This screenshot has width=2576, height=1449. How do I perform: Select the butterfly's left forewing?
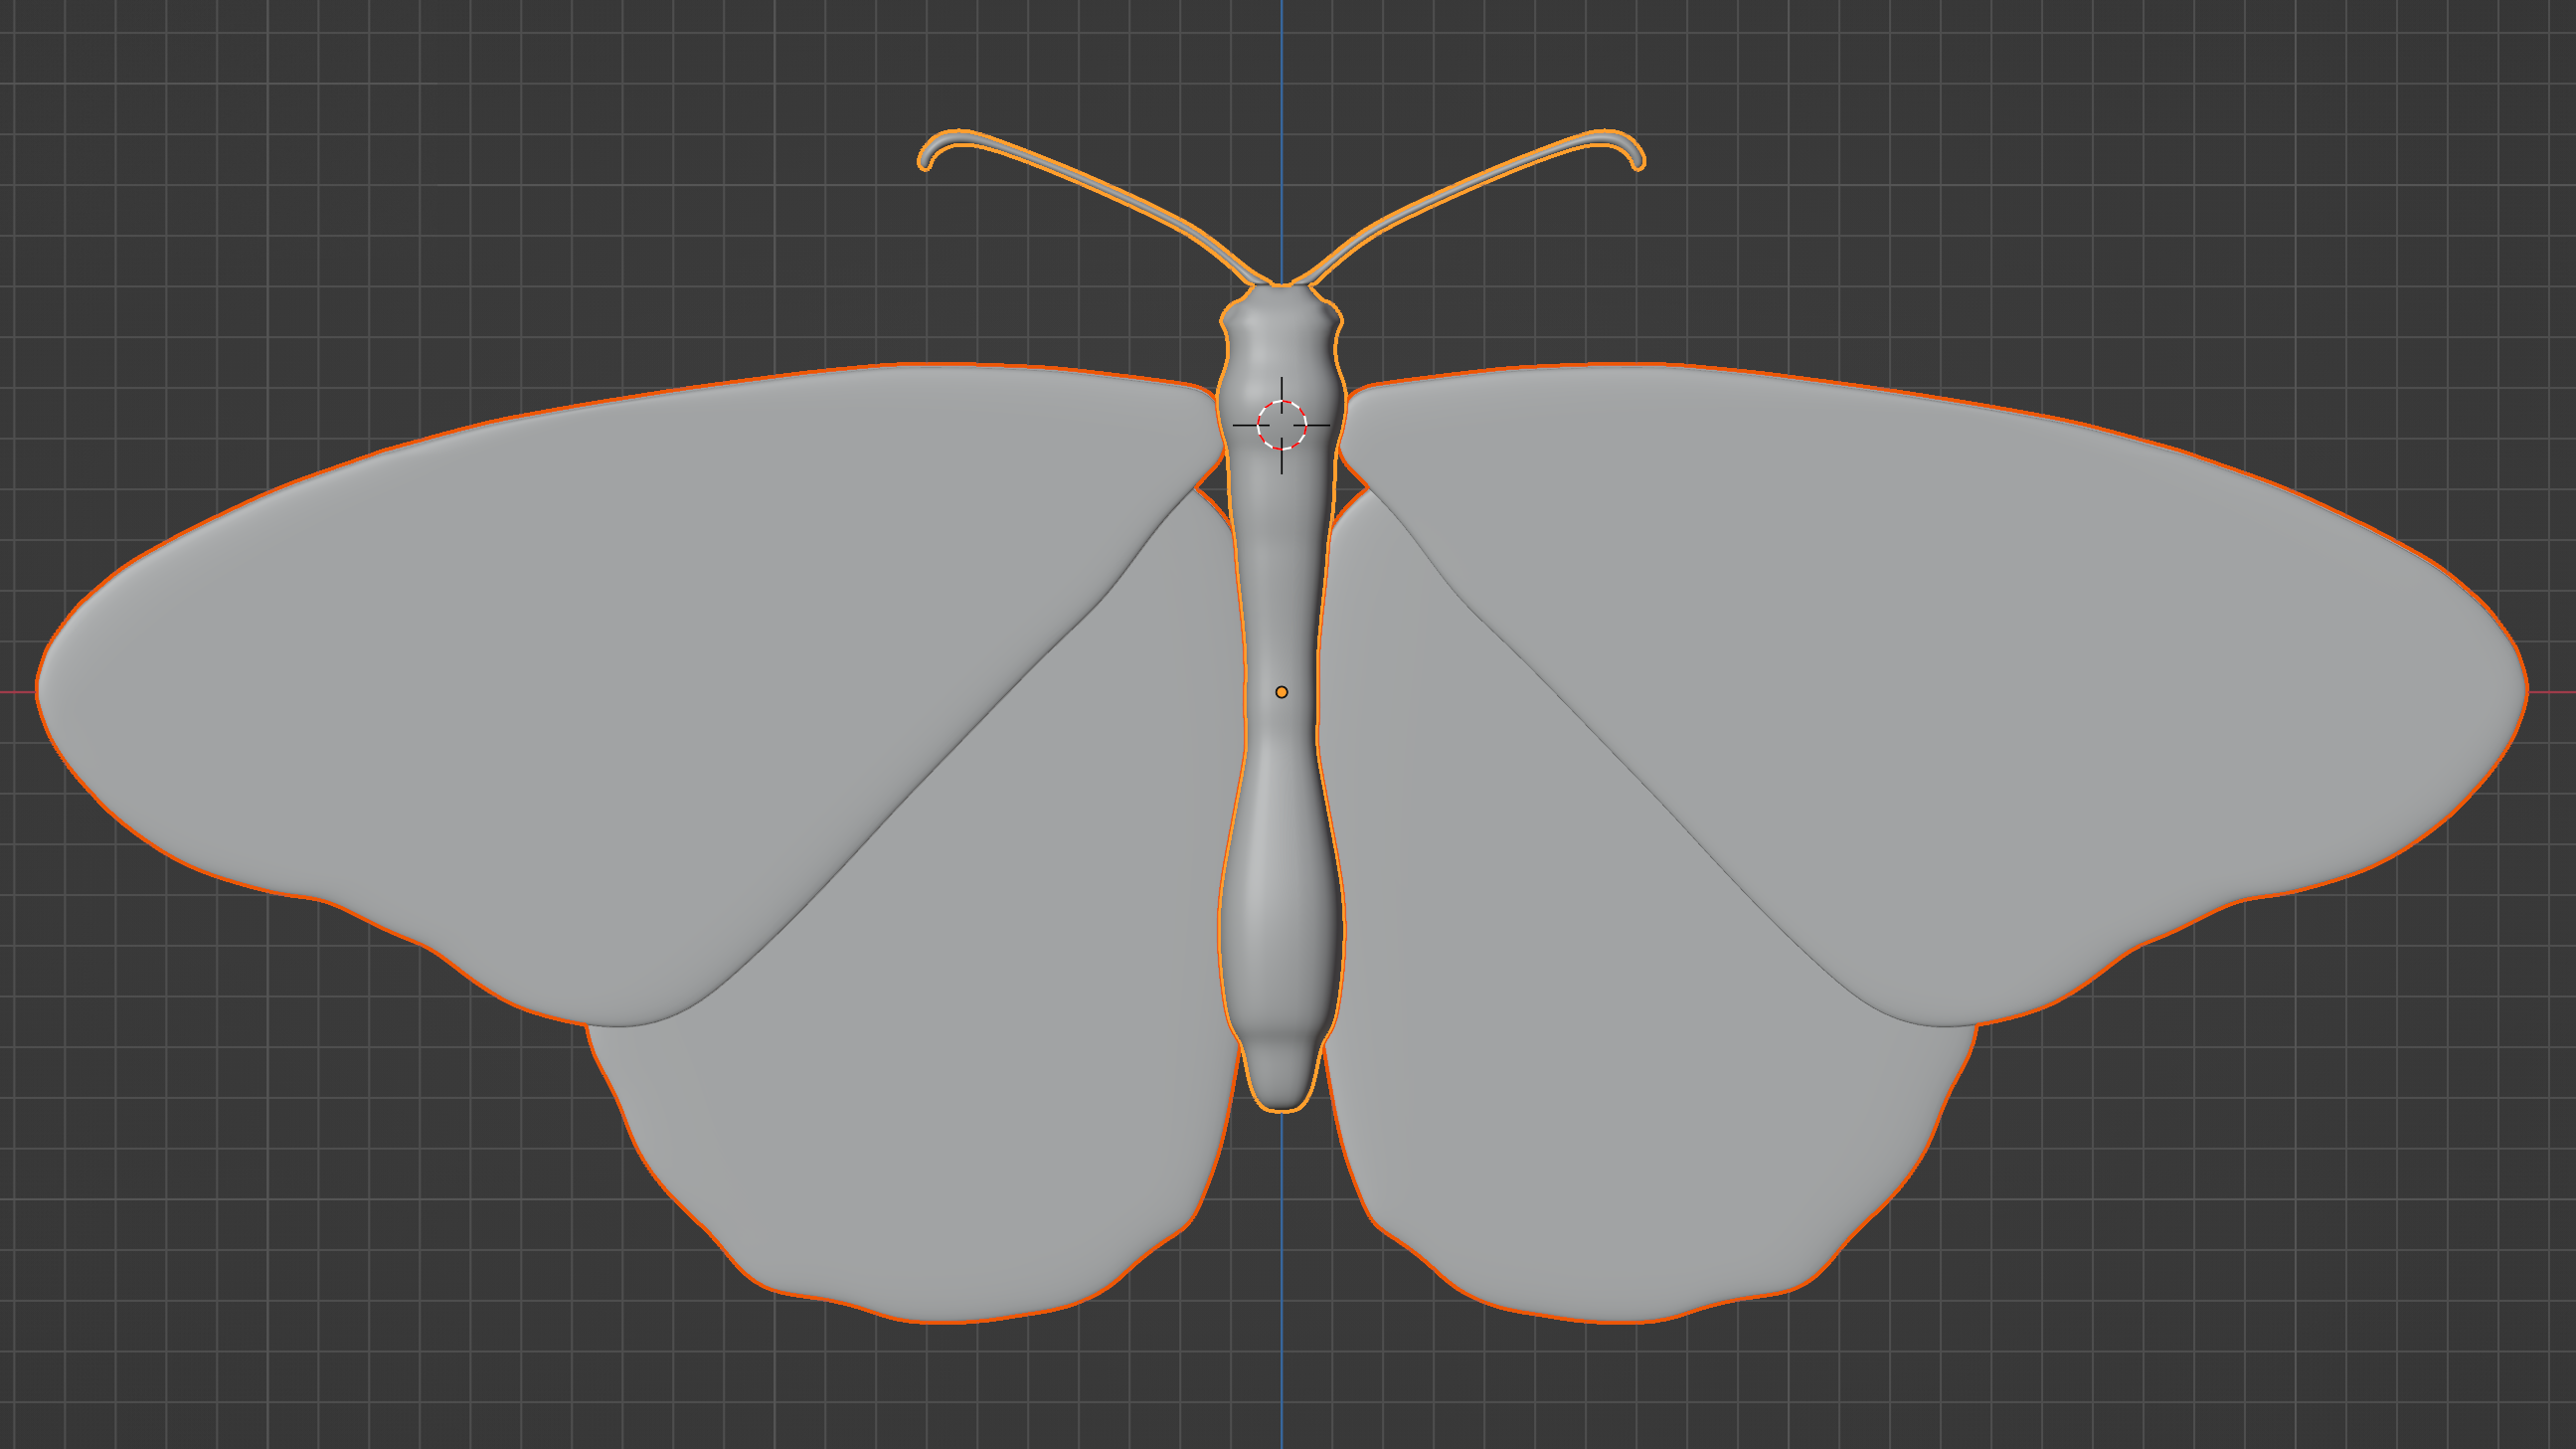click(x=600, y=650)
